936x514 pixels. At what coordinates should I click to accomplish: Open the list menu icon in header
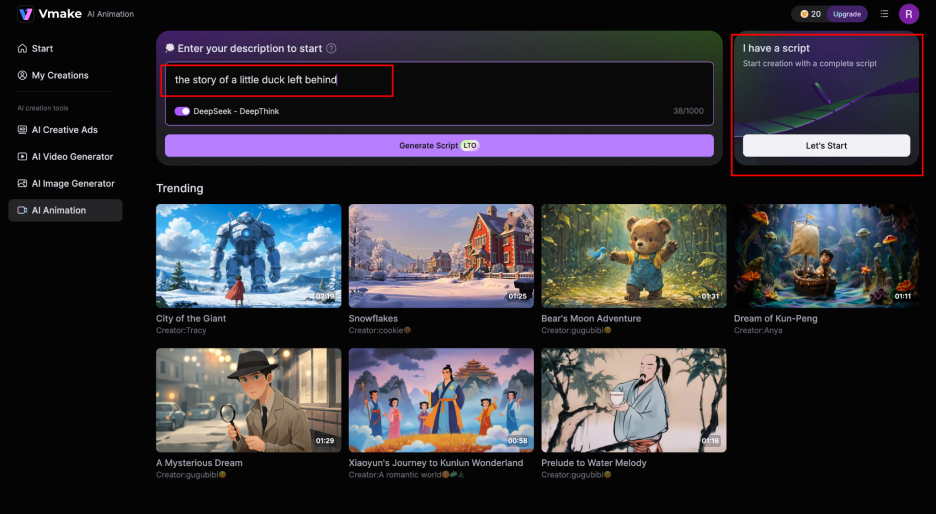pos(884,14)
